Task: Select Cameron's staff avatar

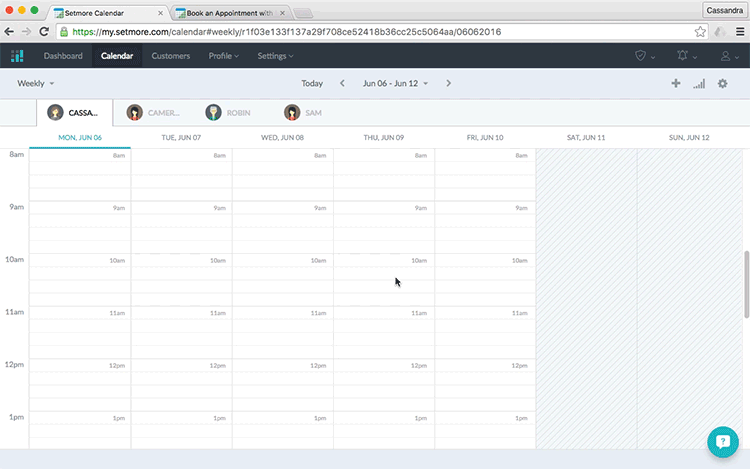Action: pyautogui.click(x=134, y=112)
